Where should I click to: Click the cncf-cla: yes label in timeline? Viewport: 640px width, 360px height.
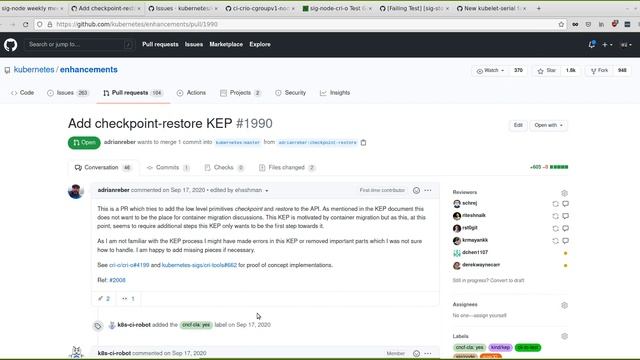(x=196, y=325)
